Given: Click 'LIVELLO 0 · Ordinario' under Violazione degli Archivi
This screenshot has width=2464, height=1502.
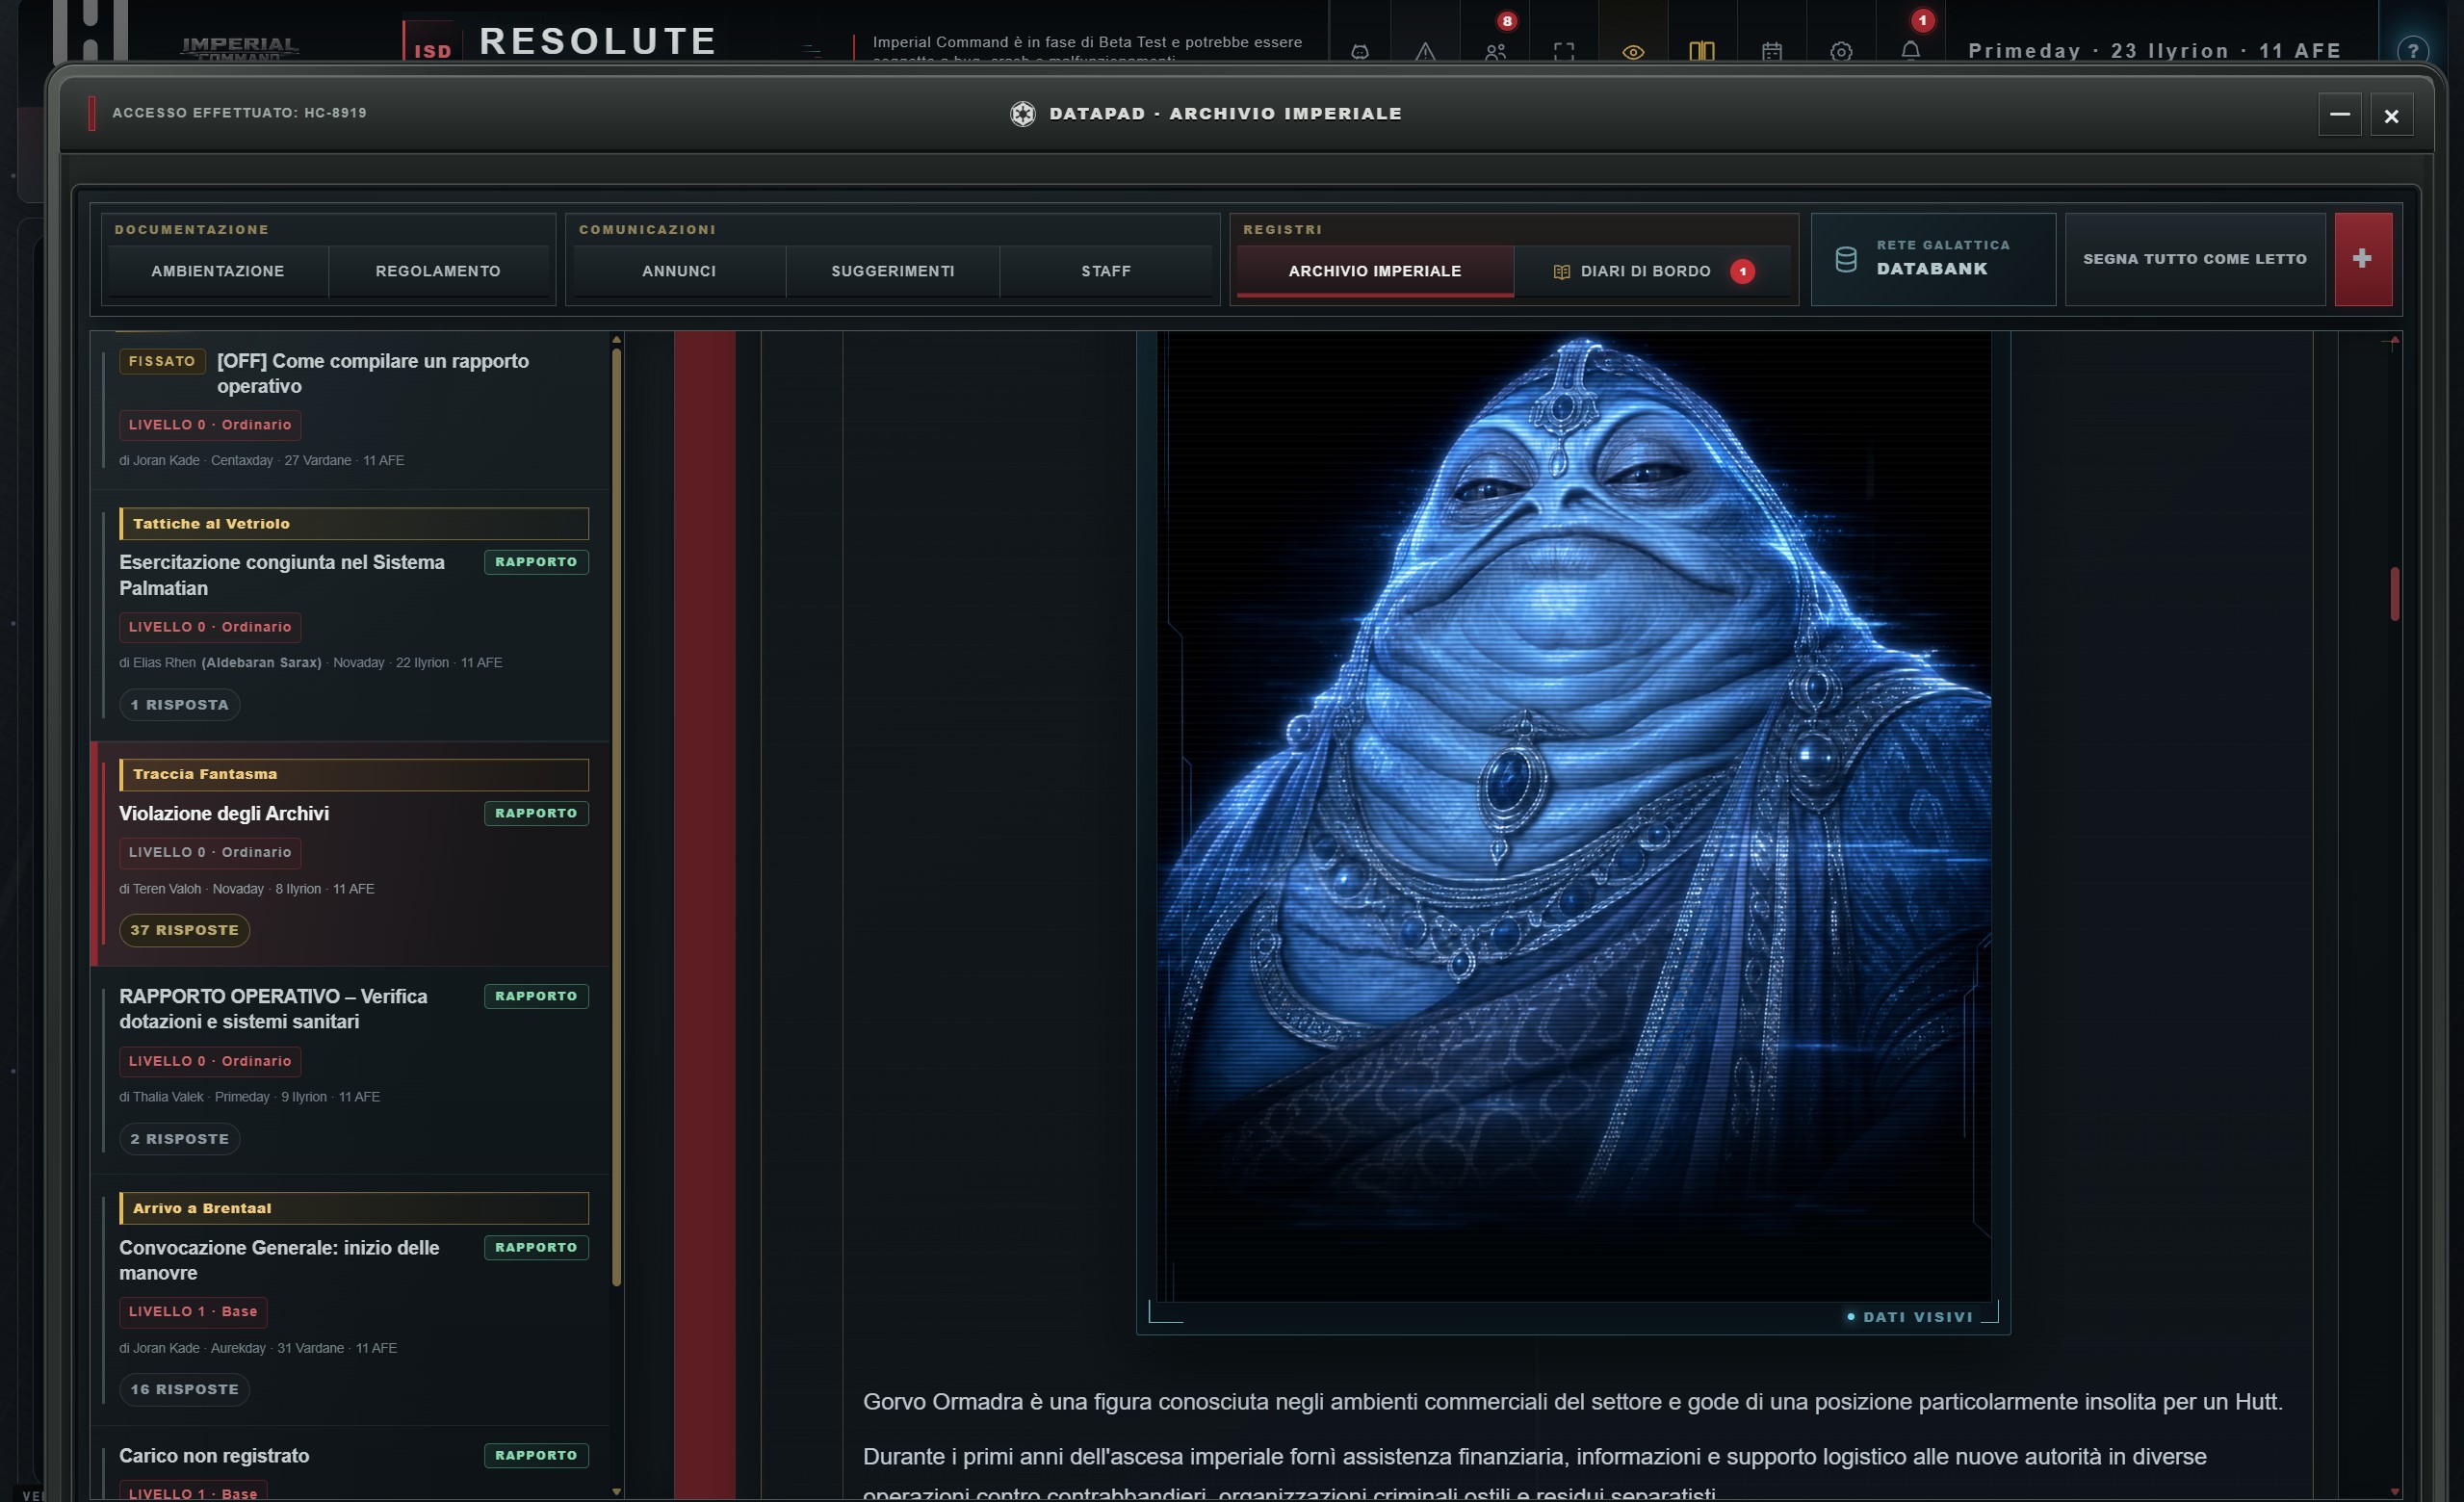Looking at the screenshot, I should pyautogui.click(x=210, y=852).
